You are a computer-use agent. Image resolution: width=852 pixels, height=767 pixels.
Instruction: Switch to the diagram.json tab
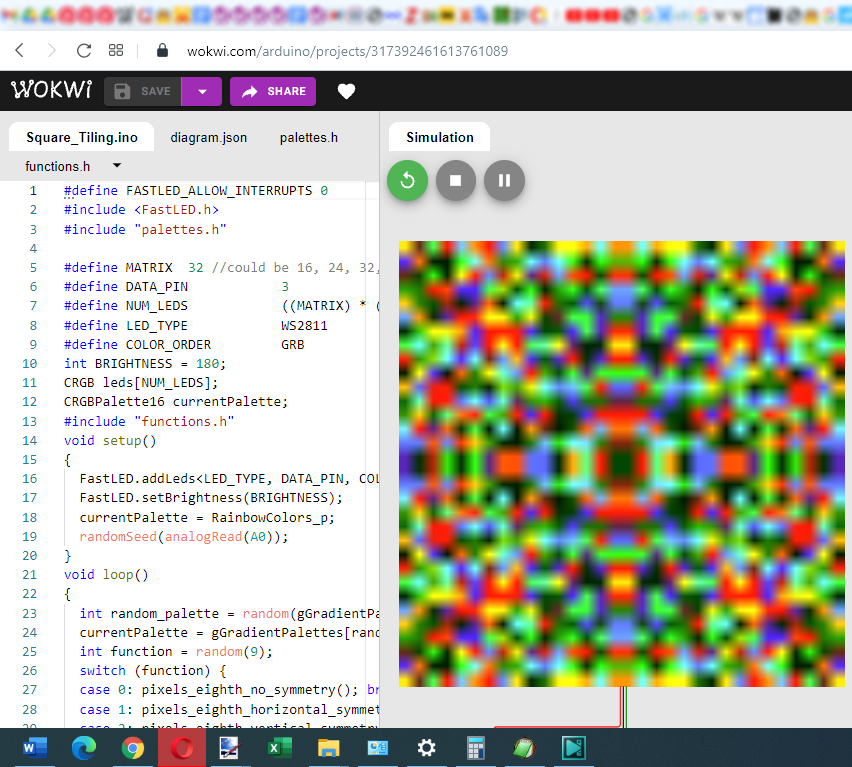coord(208,137)
